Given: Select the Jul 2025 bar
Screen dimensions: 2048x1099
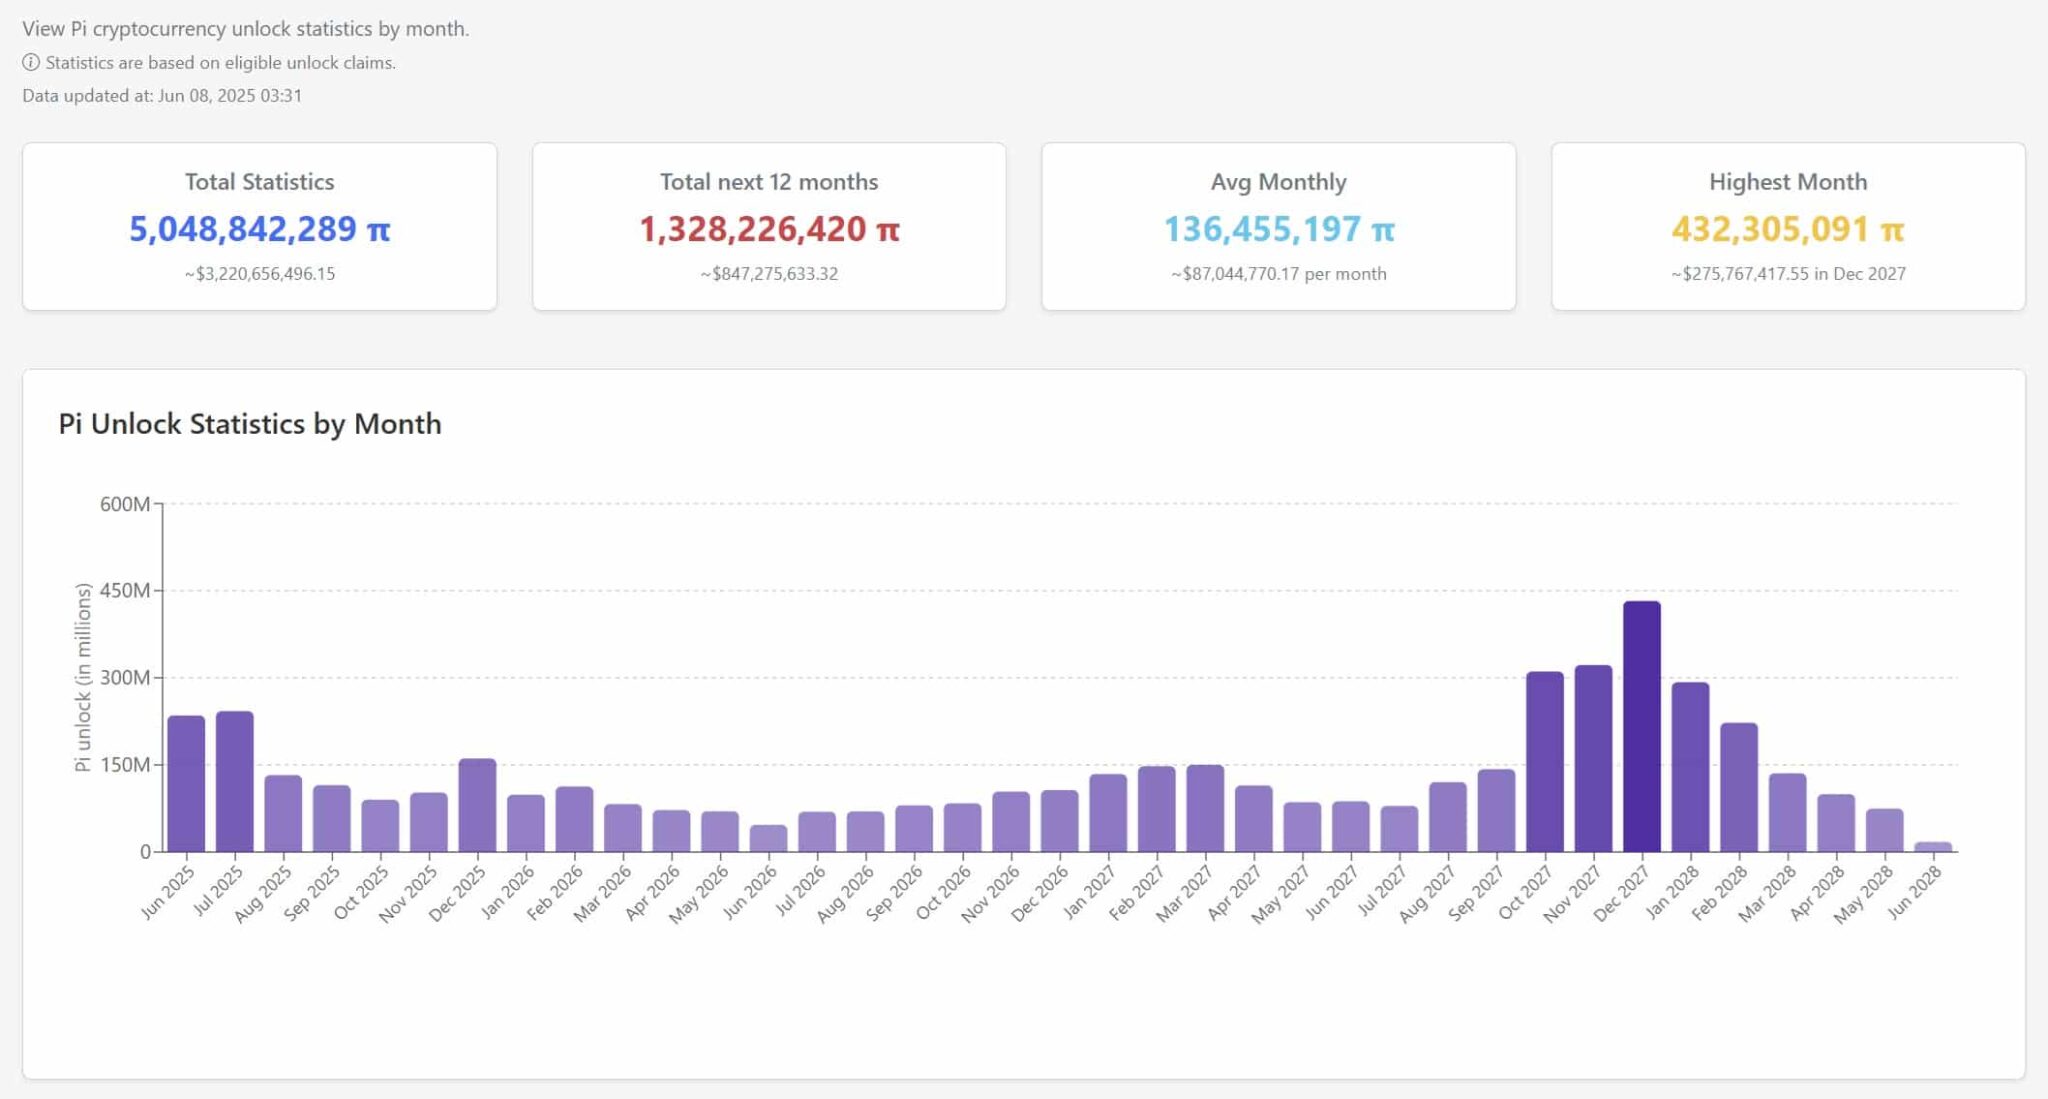Looking at the screenshot, I should pos(234,782).
